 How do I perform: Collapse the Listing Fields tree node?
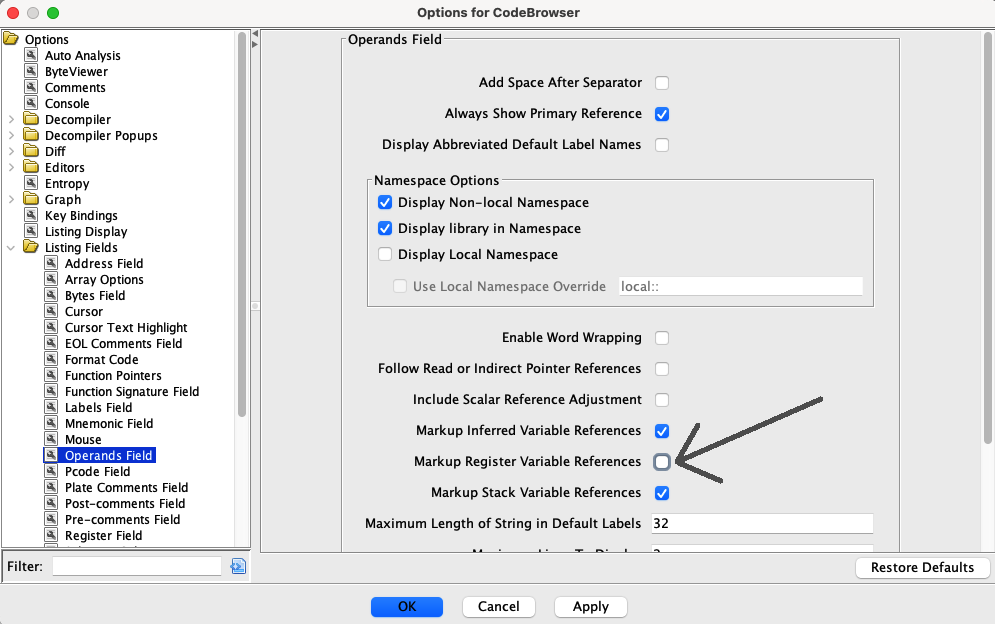[x=11, y=248]
